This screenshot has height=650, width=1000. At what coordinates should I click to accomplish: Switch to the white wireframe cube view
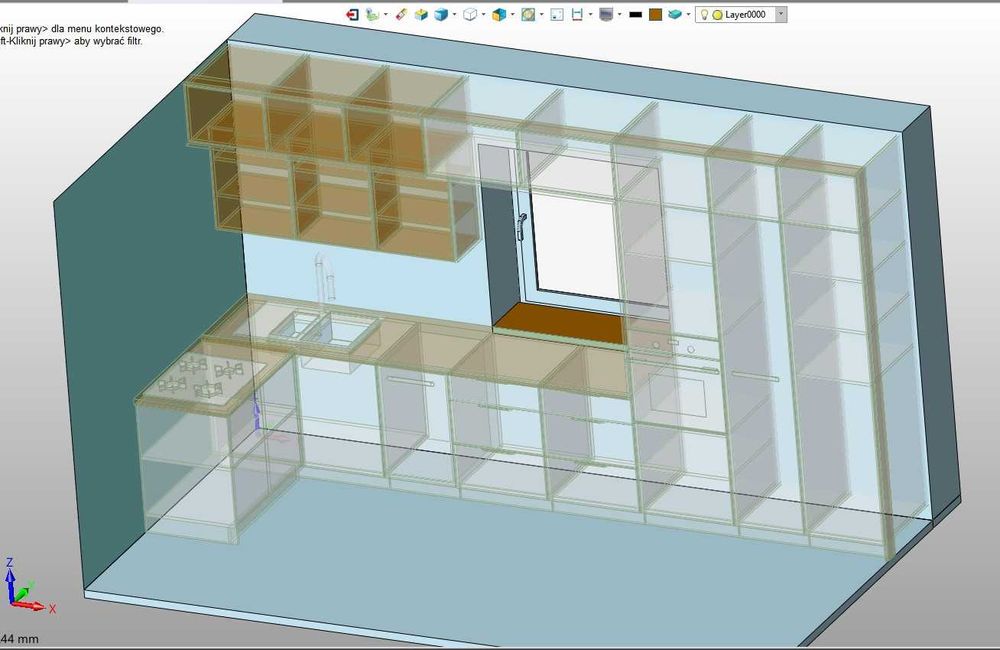(x=470, y=14)
